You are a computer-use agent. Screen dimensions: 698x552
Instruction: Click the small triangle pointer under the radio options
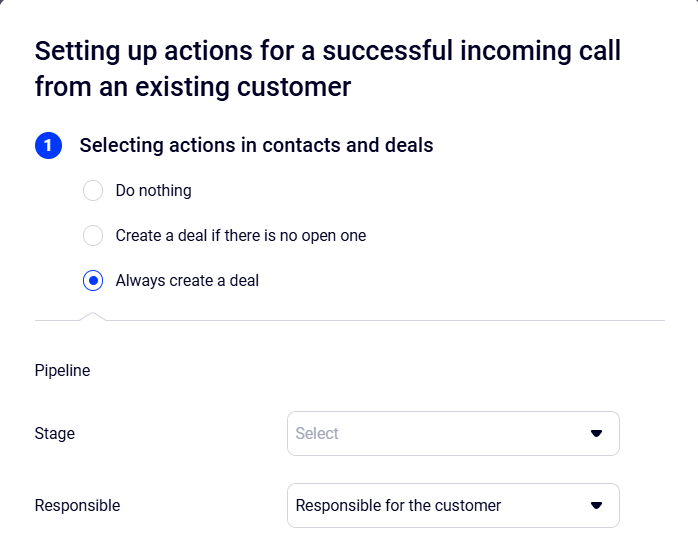(x=93, y=316)
